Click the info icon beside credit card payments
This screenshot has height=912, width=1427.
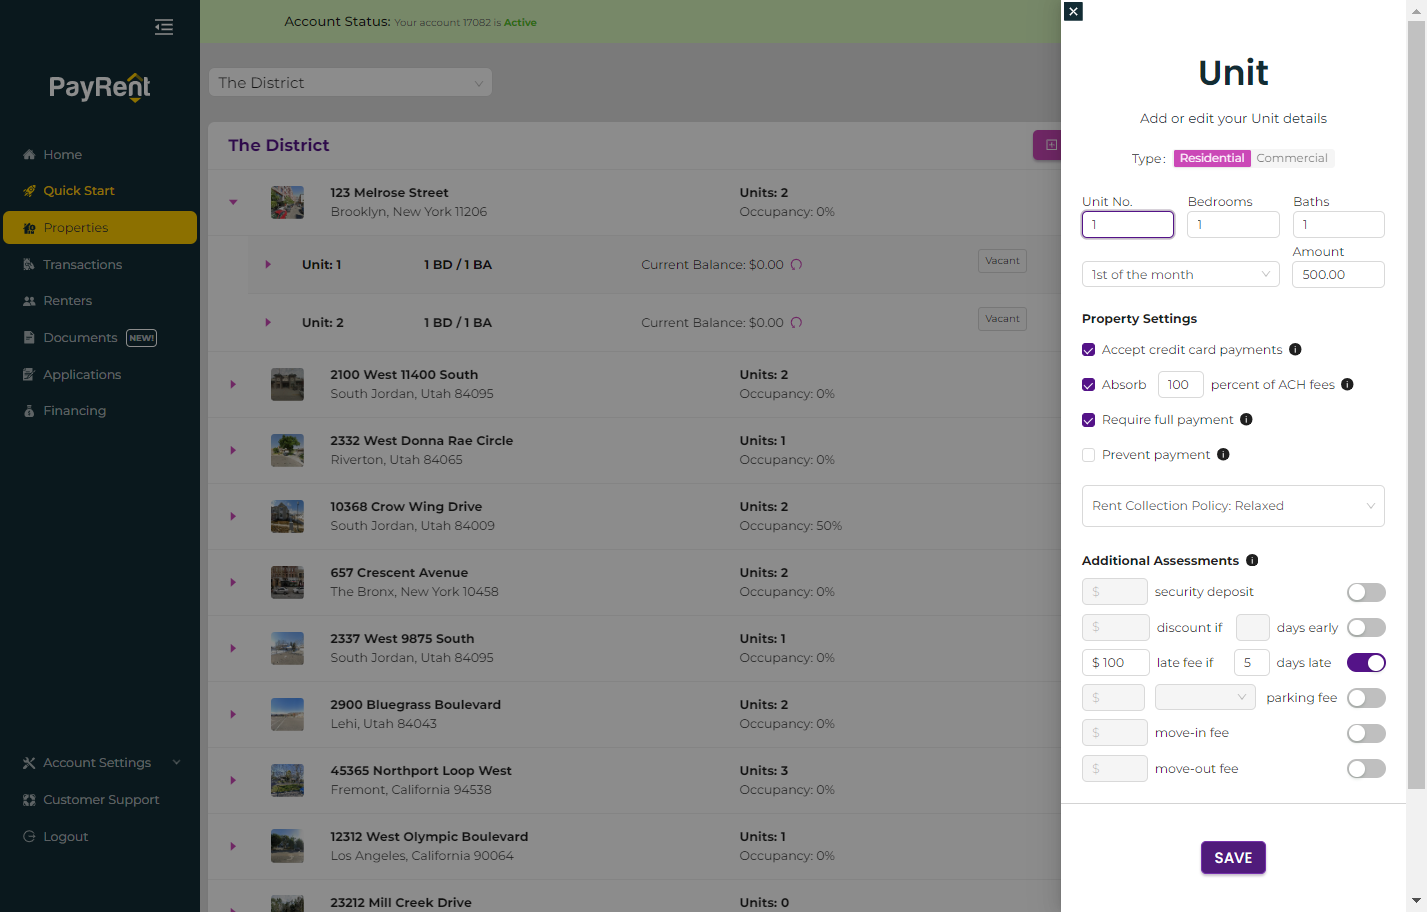tap(1295, 350)
